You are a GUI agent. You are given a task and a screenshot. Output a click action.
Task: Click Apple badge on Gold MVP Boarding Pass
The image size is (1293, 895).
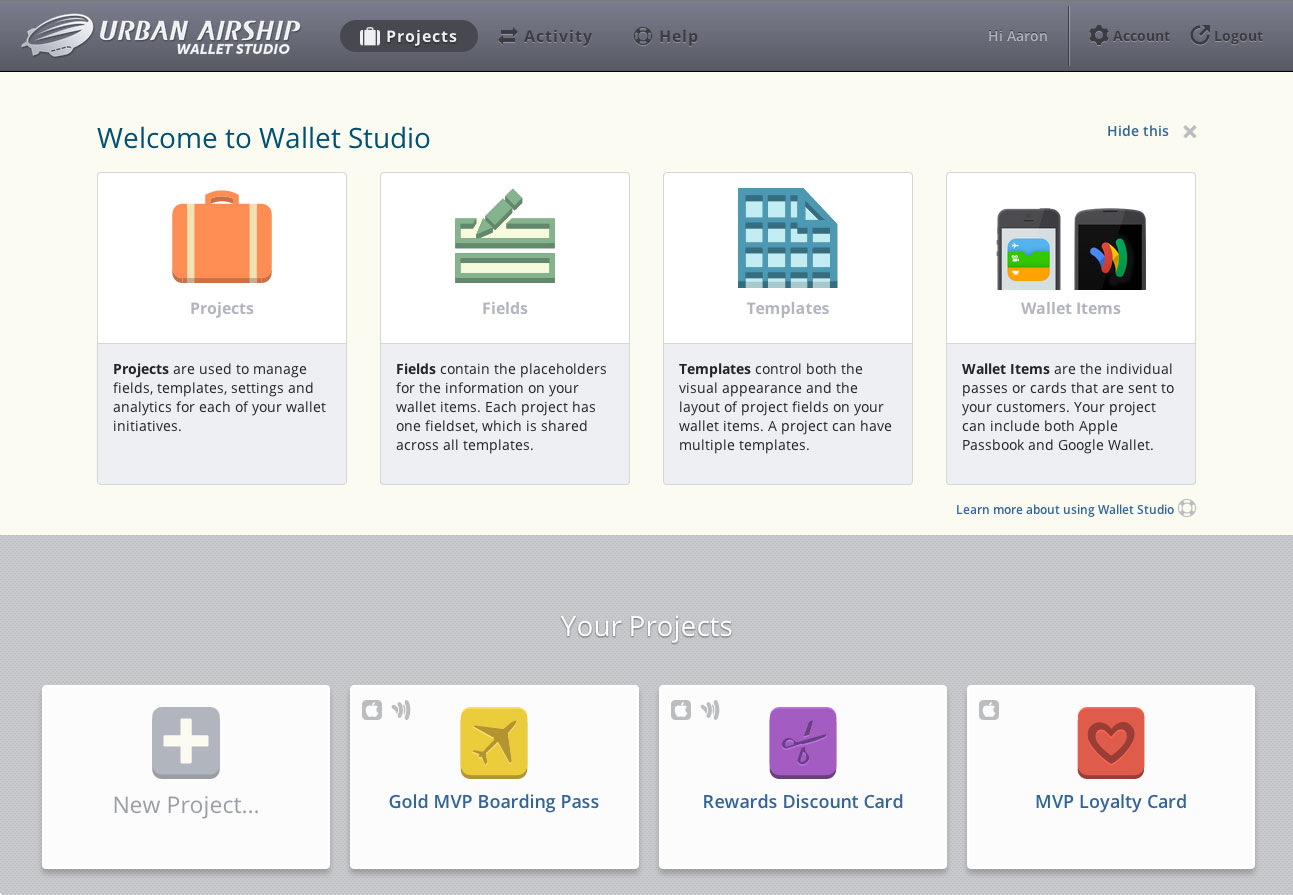[372, 710]
